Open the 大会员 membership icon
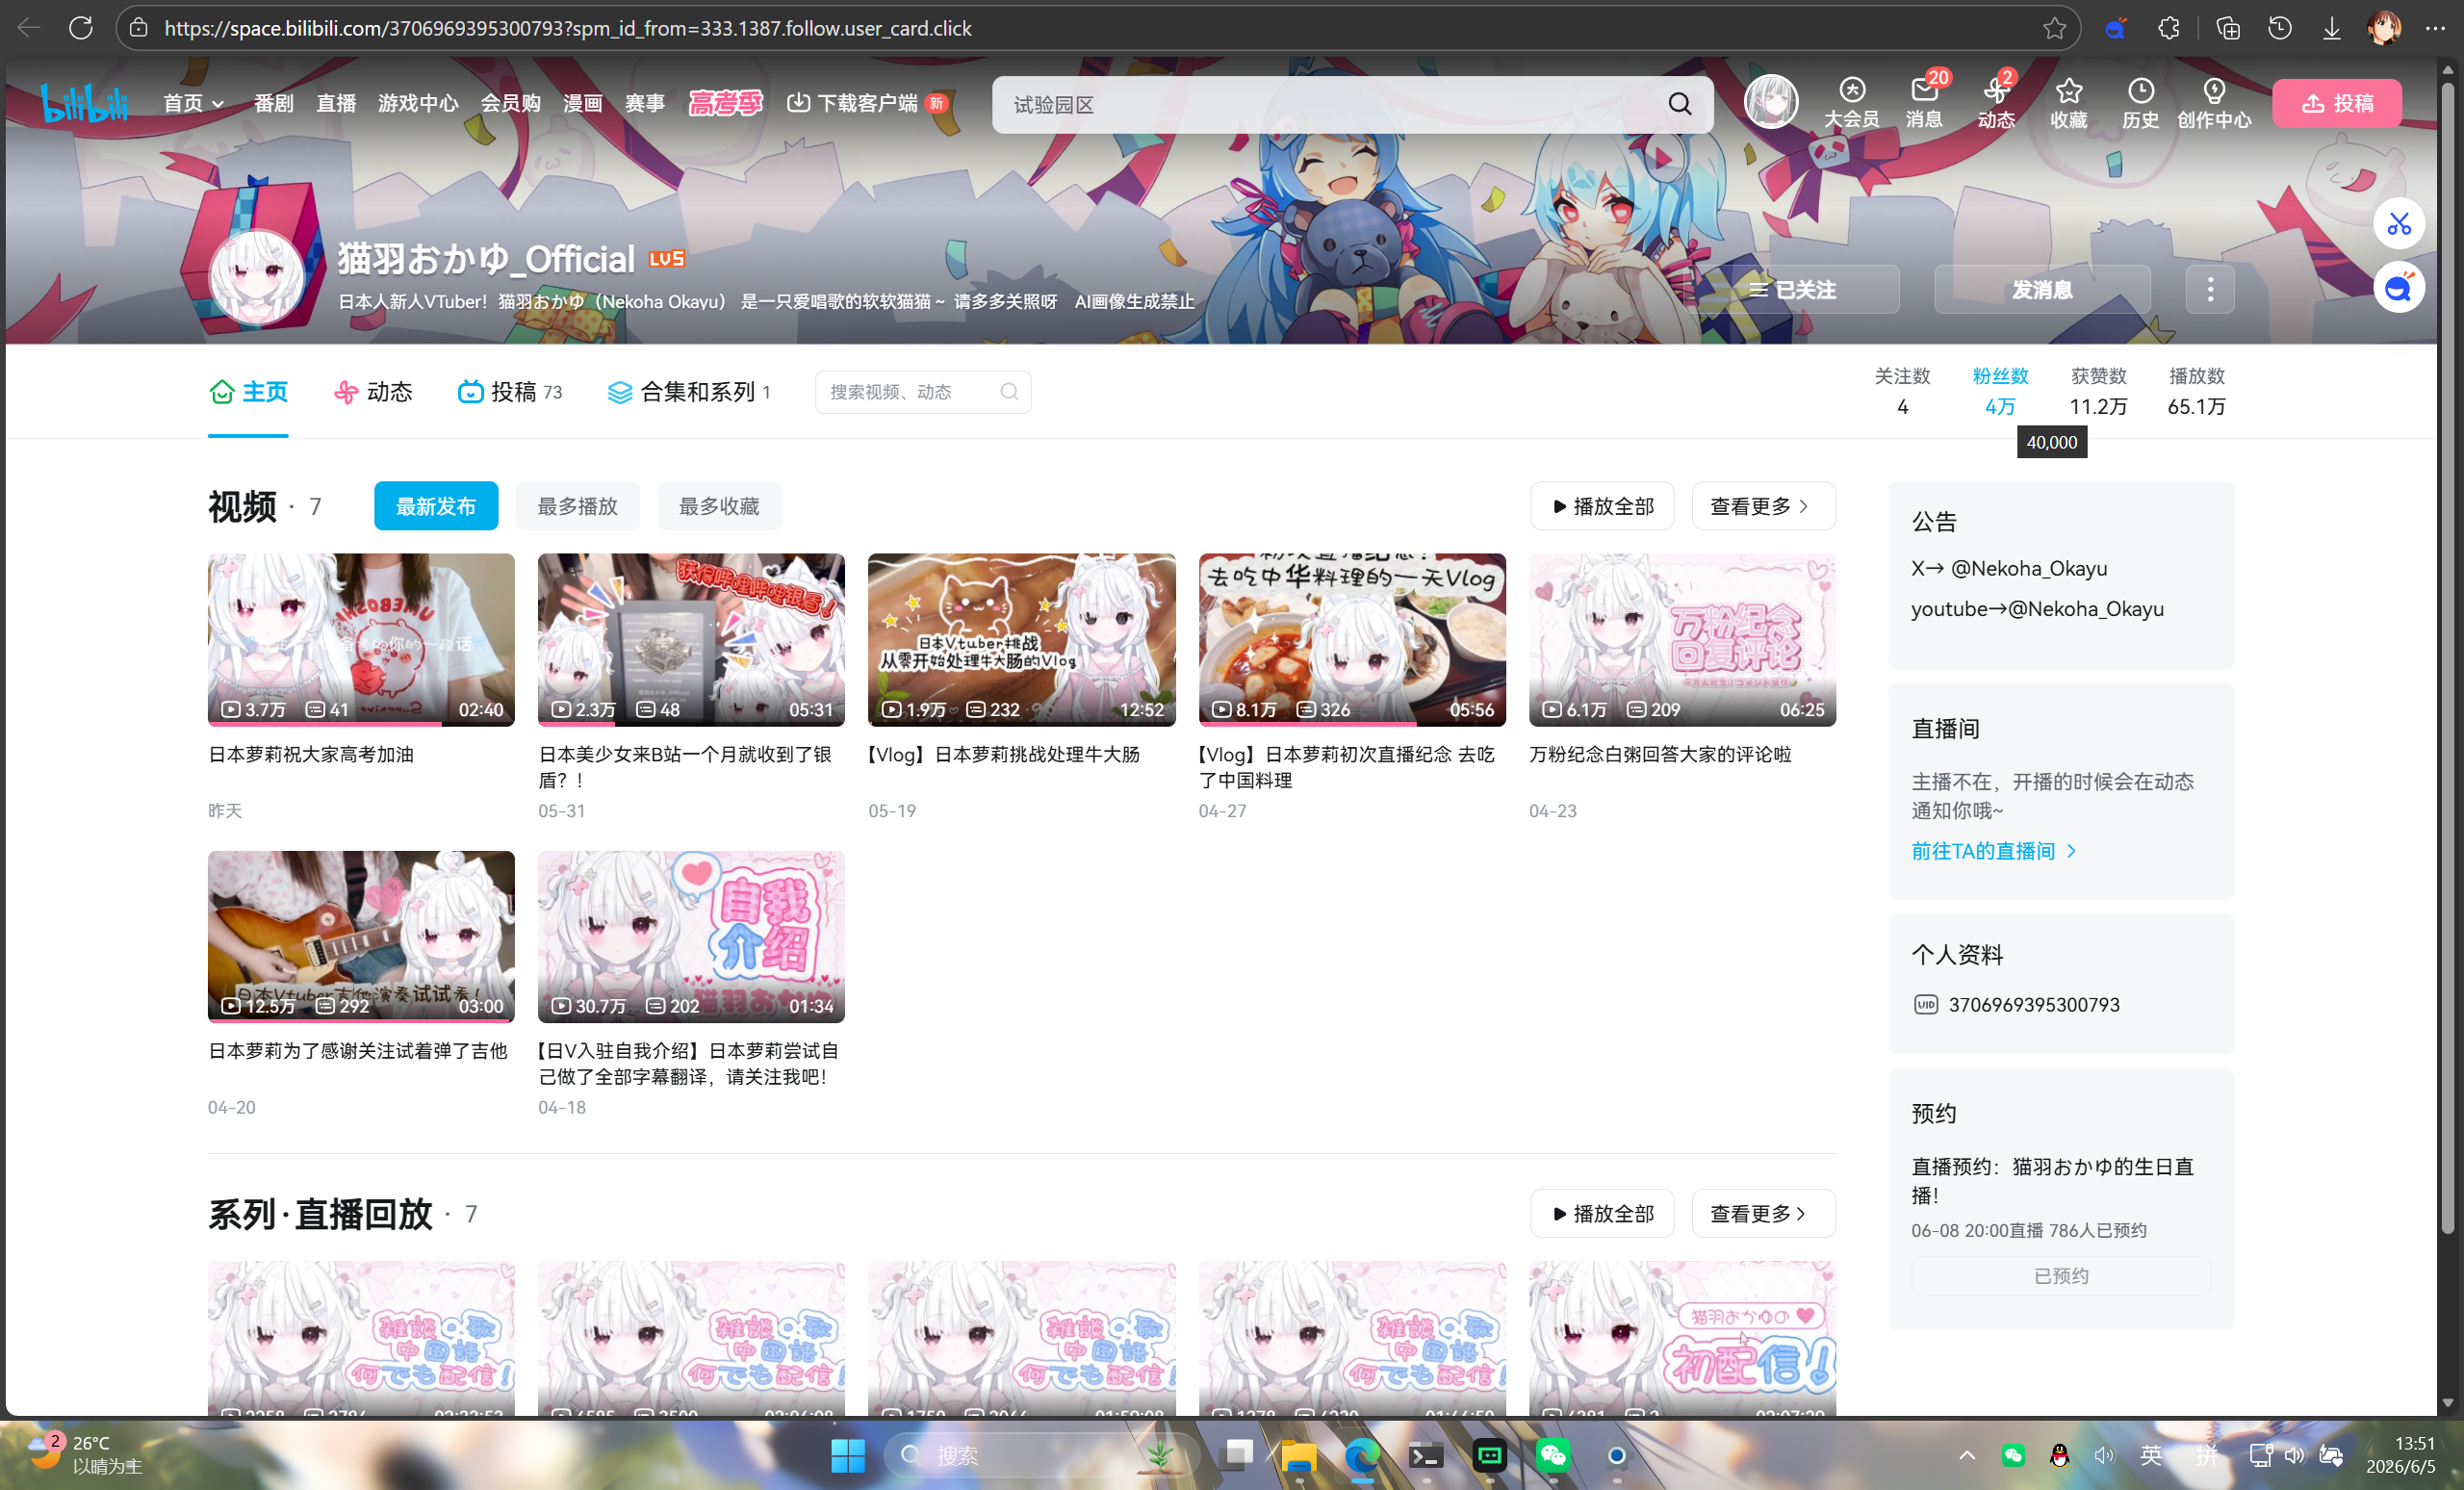Image resolution: width=2464 pixels, height=1490 pixels. pos(1851,104)
